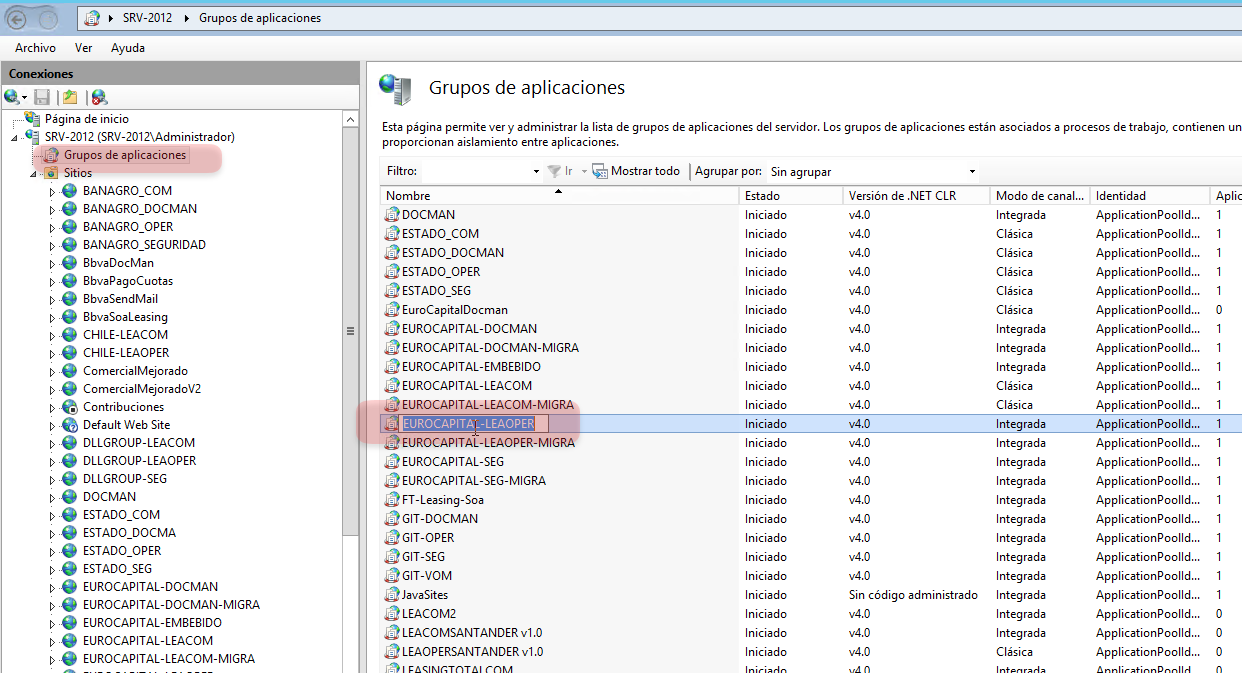Click the funnel icon next to Ir

point(555,170)
